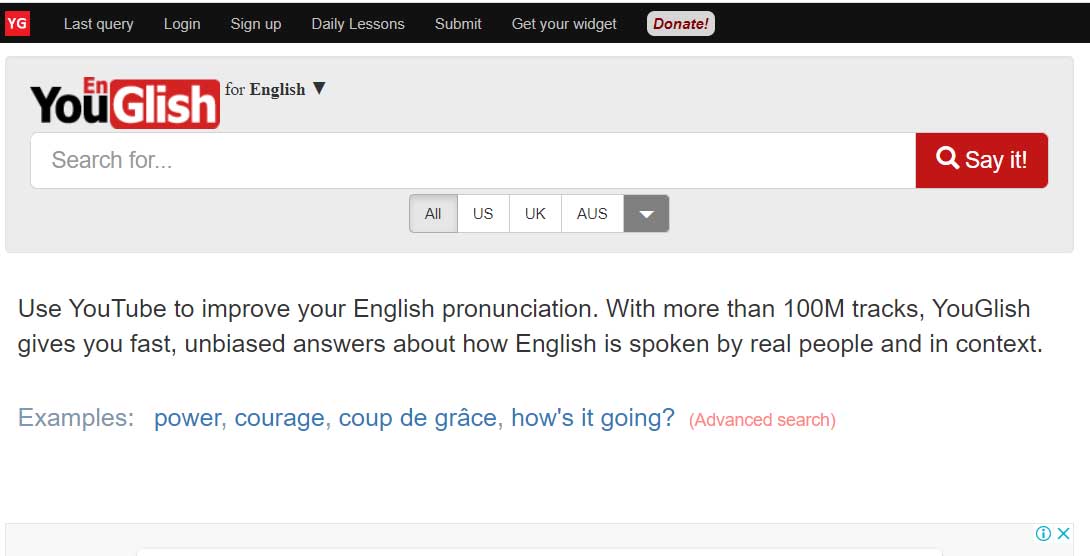Click the Donate! button
The height and width of the screenshot is (556, 1090).
coord(681,24)
